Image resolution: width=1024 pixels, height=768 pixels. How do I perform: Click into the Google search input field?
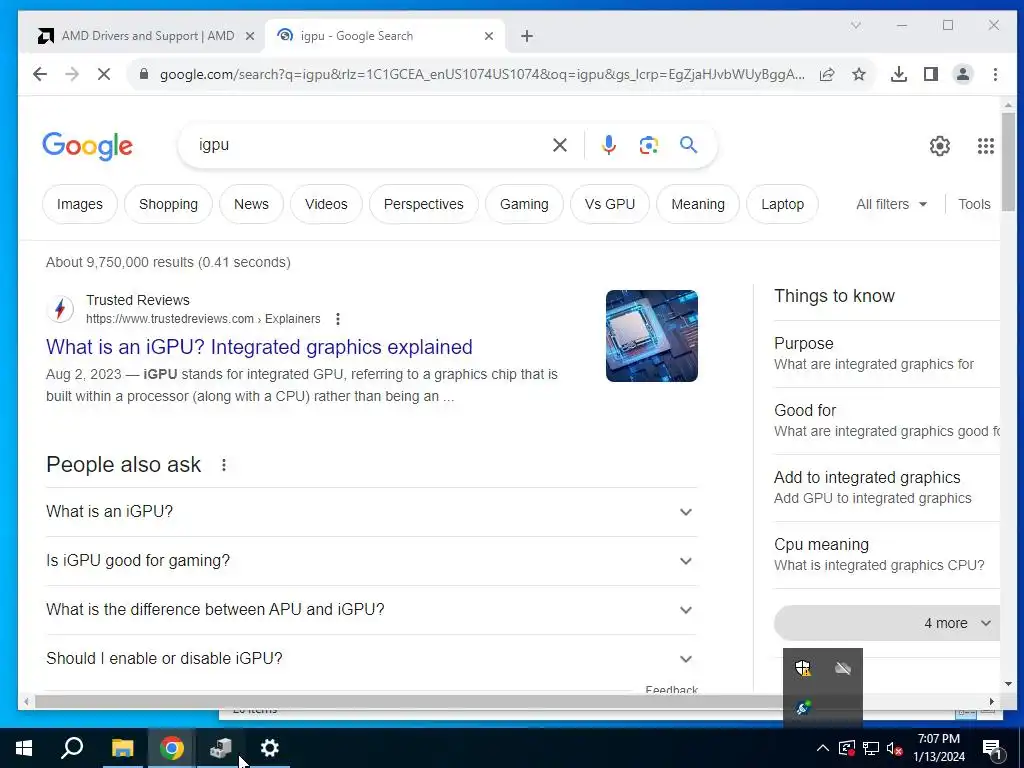pyautogui.click(x=372, y=145)
